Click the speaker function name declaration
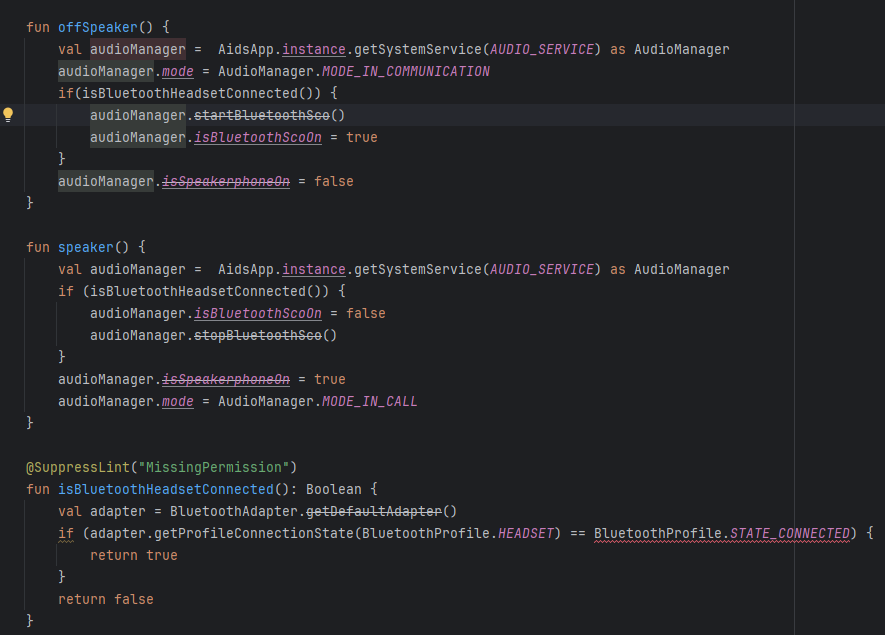Viewport: 885px width, 635px height. pyautogui.click(x=86, y=247)
